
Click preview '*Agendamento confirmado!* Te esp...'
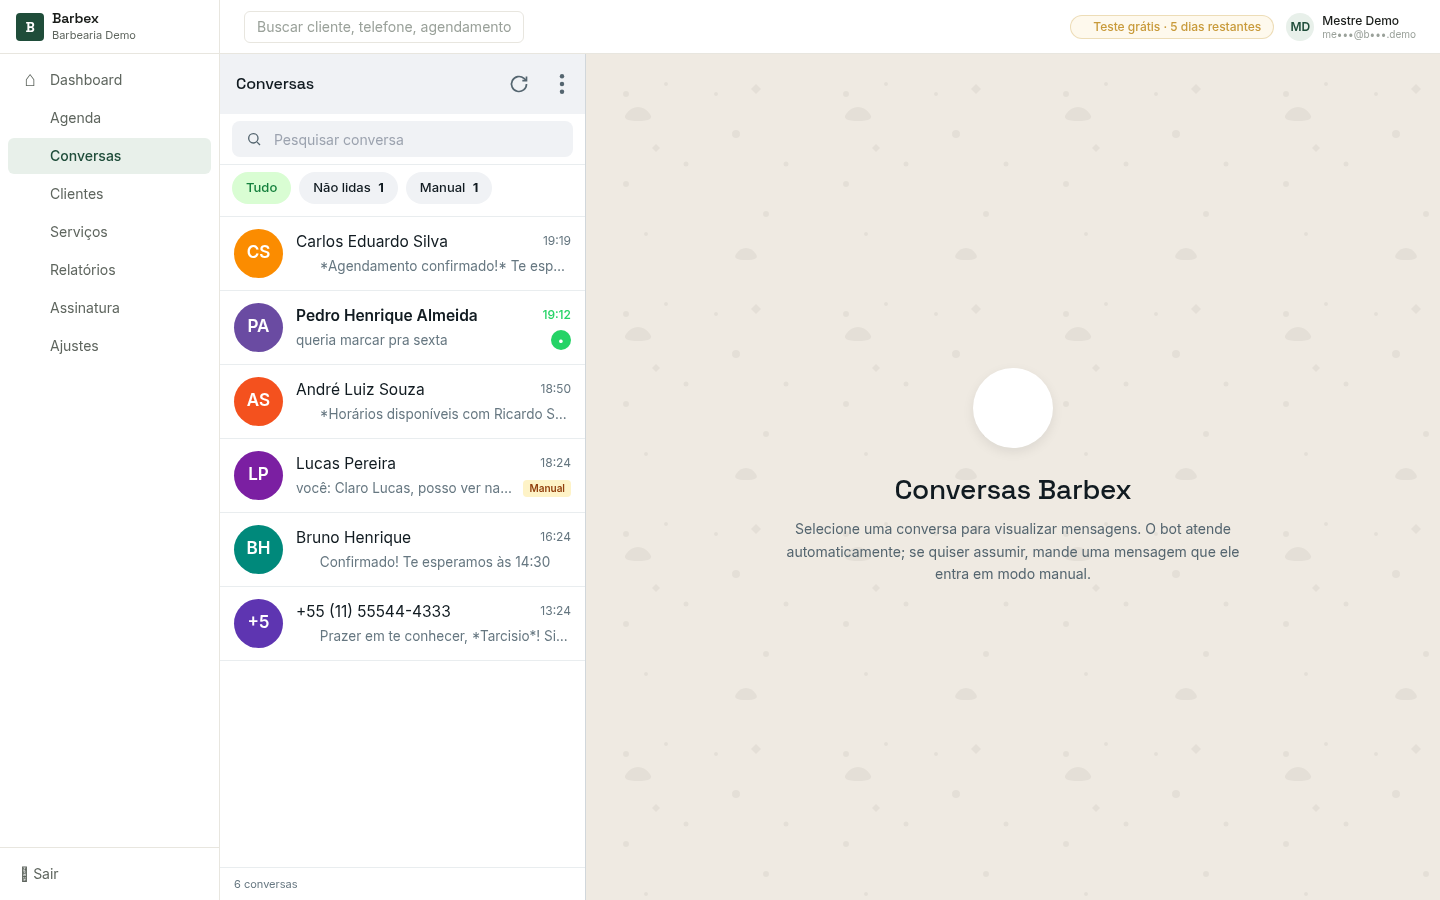(442, 266)
